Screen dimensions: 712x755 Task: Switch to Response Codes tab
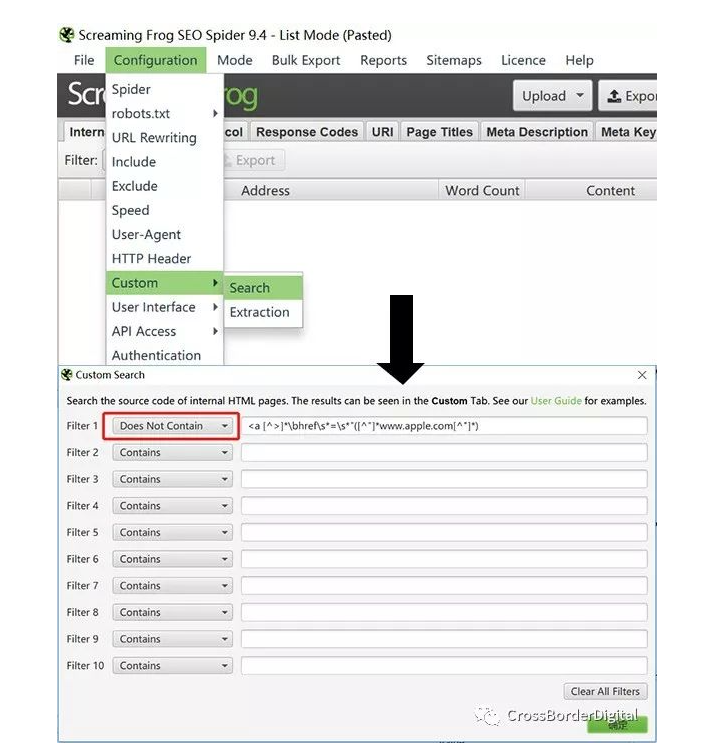[307, 132]
